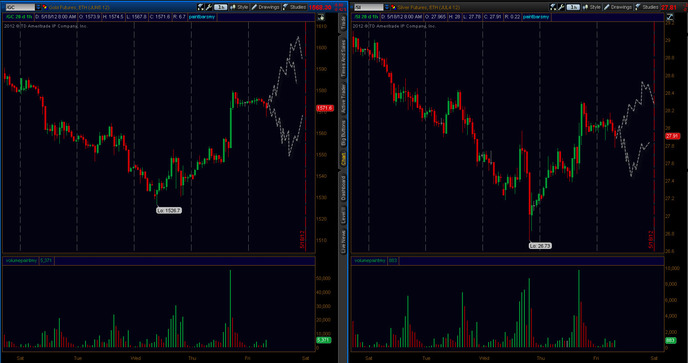Select the Dashboard side tab
Screen dimensions: 688x363
coord(344,188)
